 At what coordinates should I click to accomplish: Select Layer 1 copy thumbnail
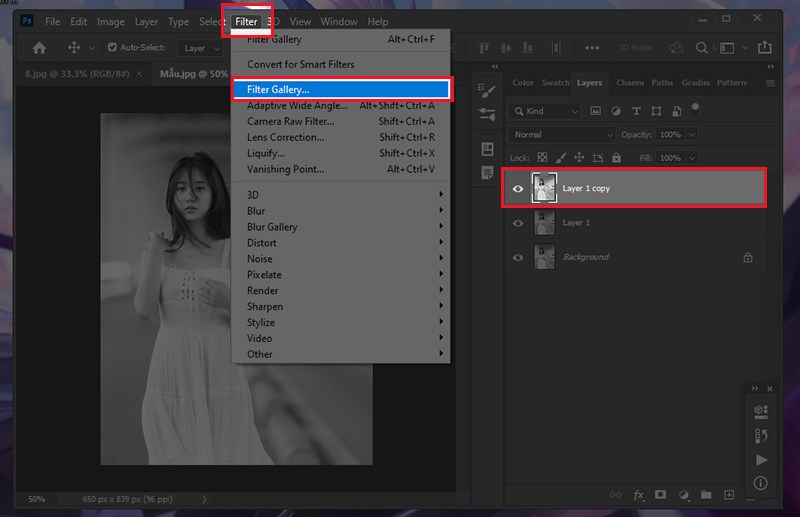coord(544,188)
